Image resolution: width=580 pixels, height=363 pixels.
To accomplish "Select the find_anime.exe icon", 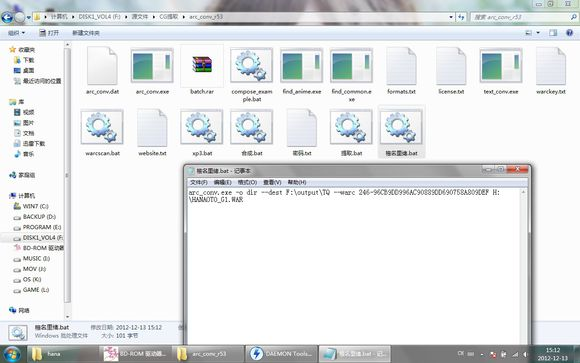I will (x=301, y=66).
